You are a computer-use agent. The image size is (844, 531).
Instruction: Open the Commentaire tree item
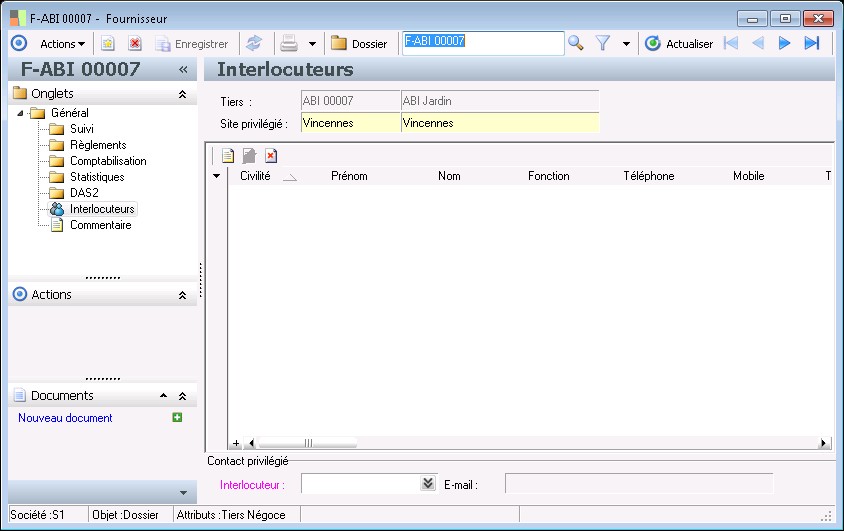pos(100,225)
